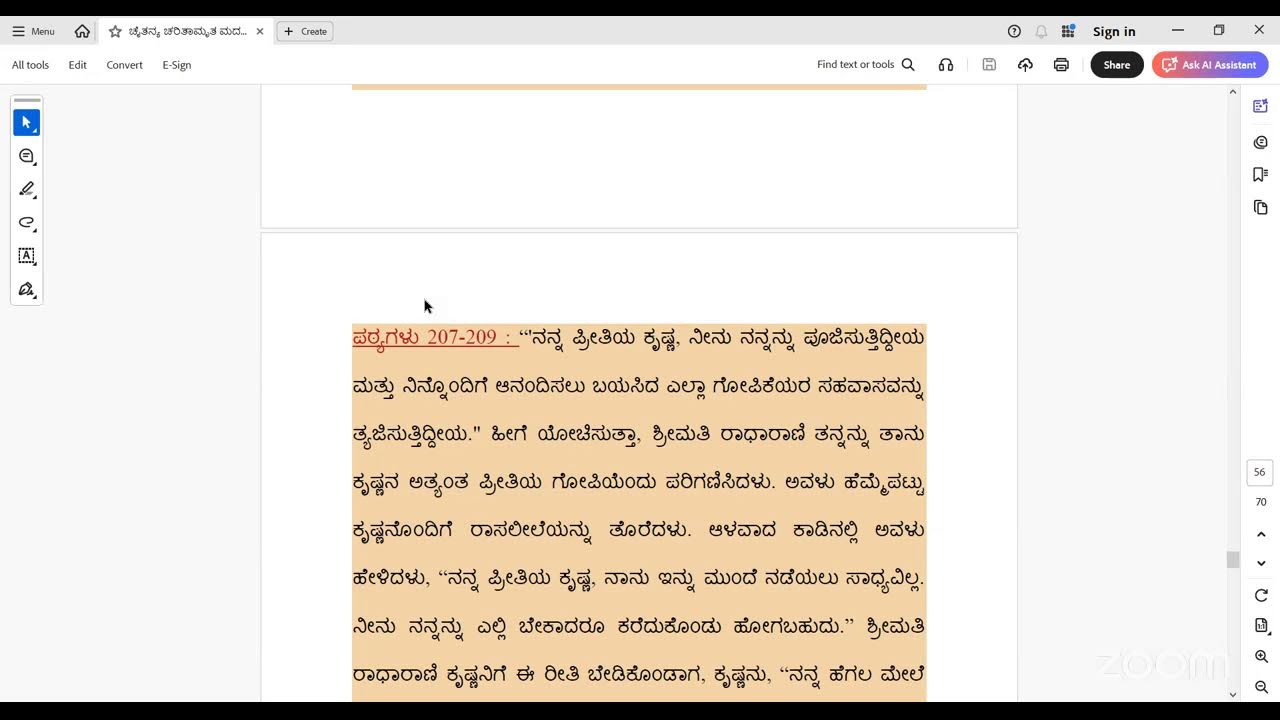Choose the Select arrow tool
This screenshot has height=720, width=1280.
(x=27, y=122)
